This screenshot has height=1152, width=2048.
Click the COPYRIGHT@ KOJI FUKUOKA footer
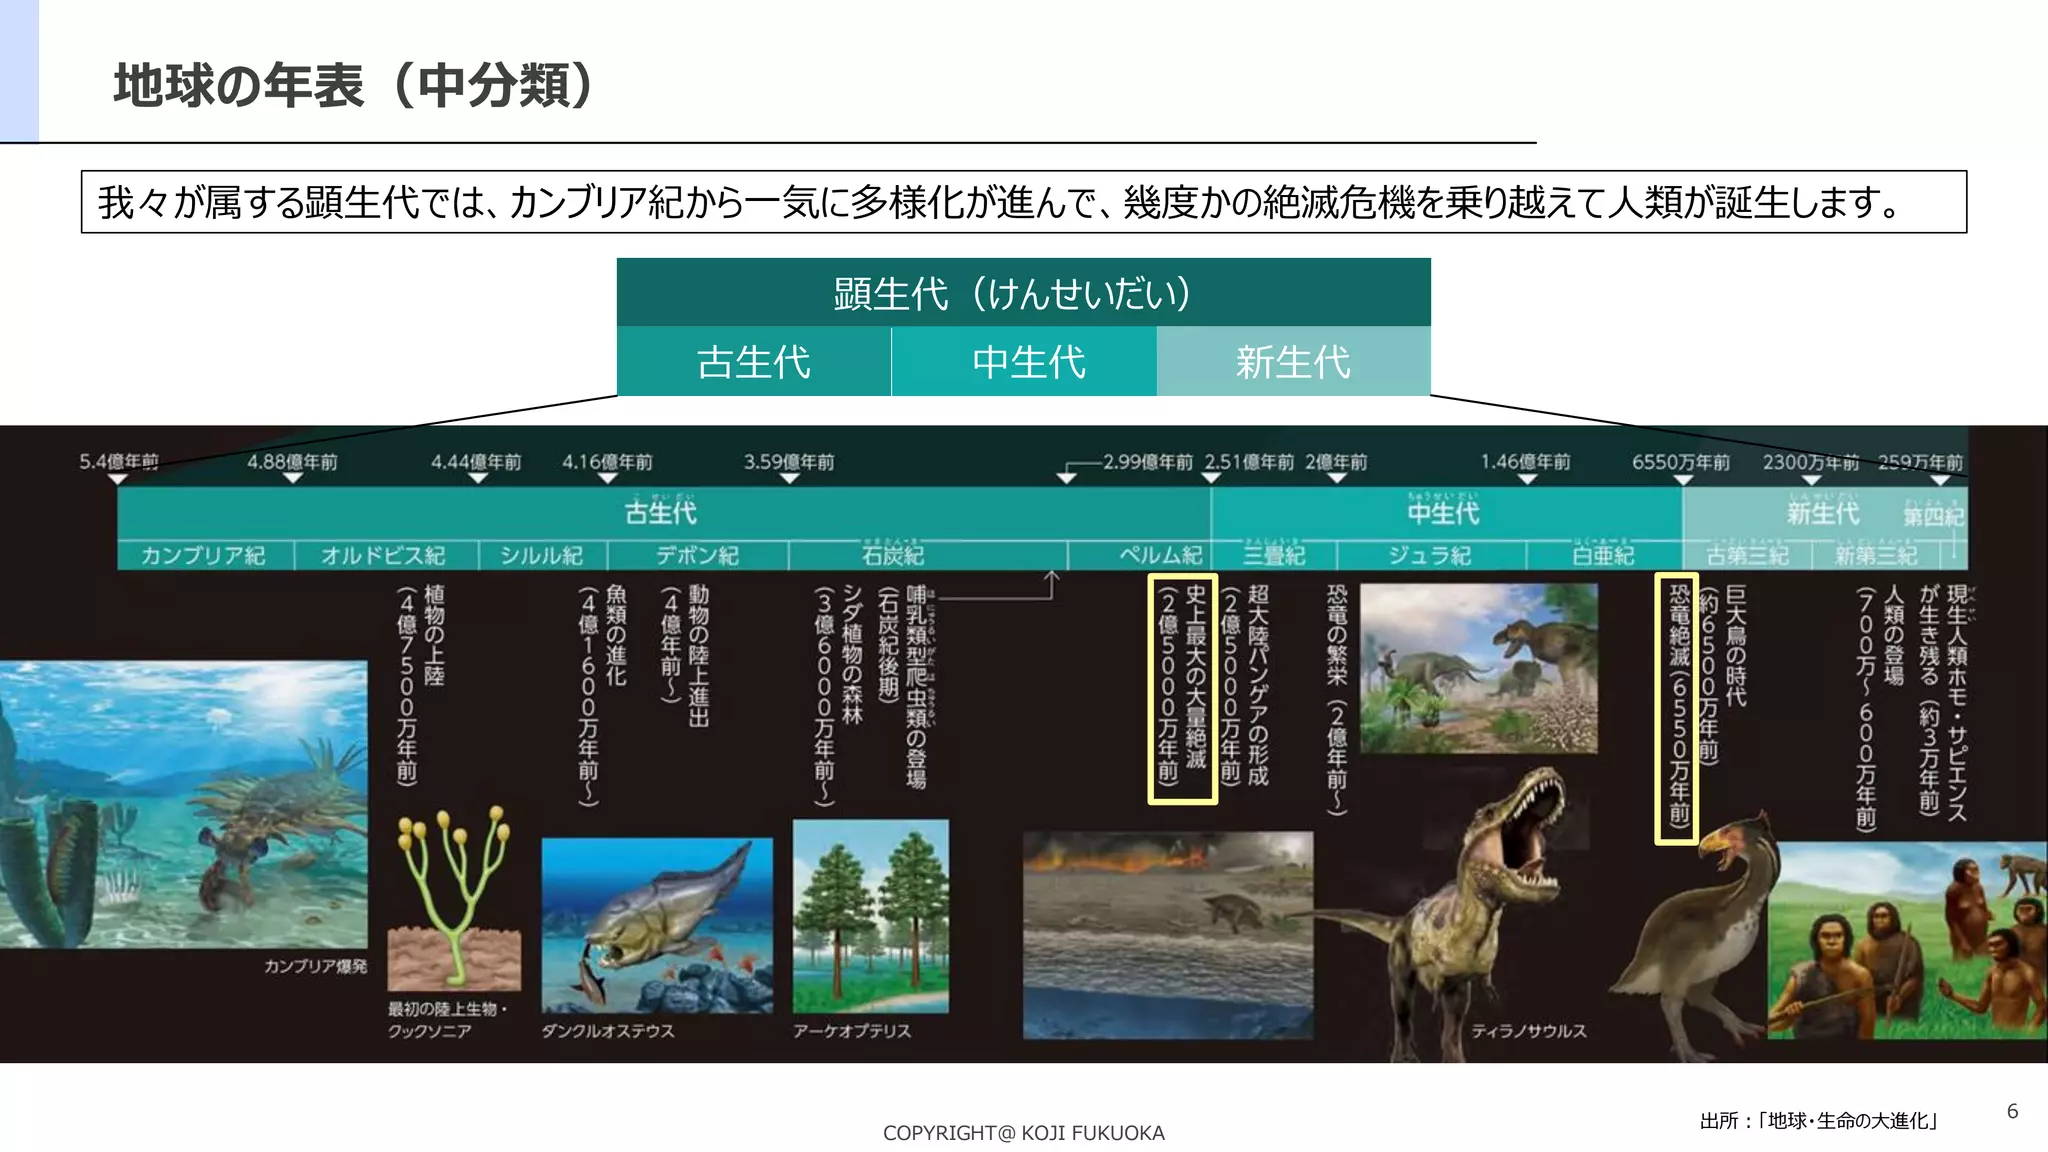tap(1023, 1133)
